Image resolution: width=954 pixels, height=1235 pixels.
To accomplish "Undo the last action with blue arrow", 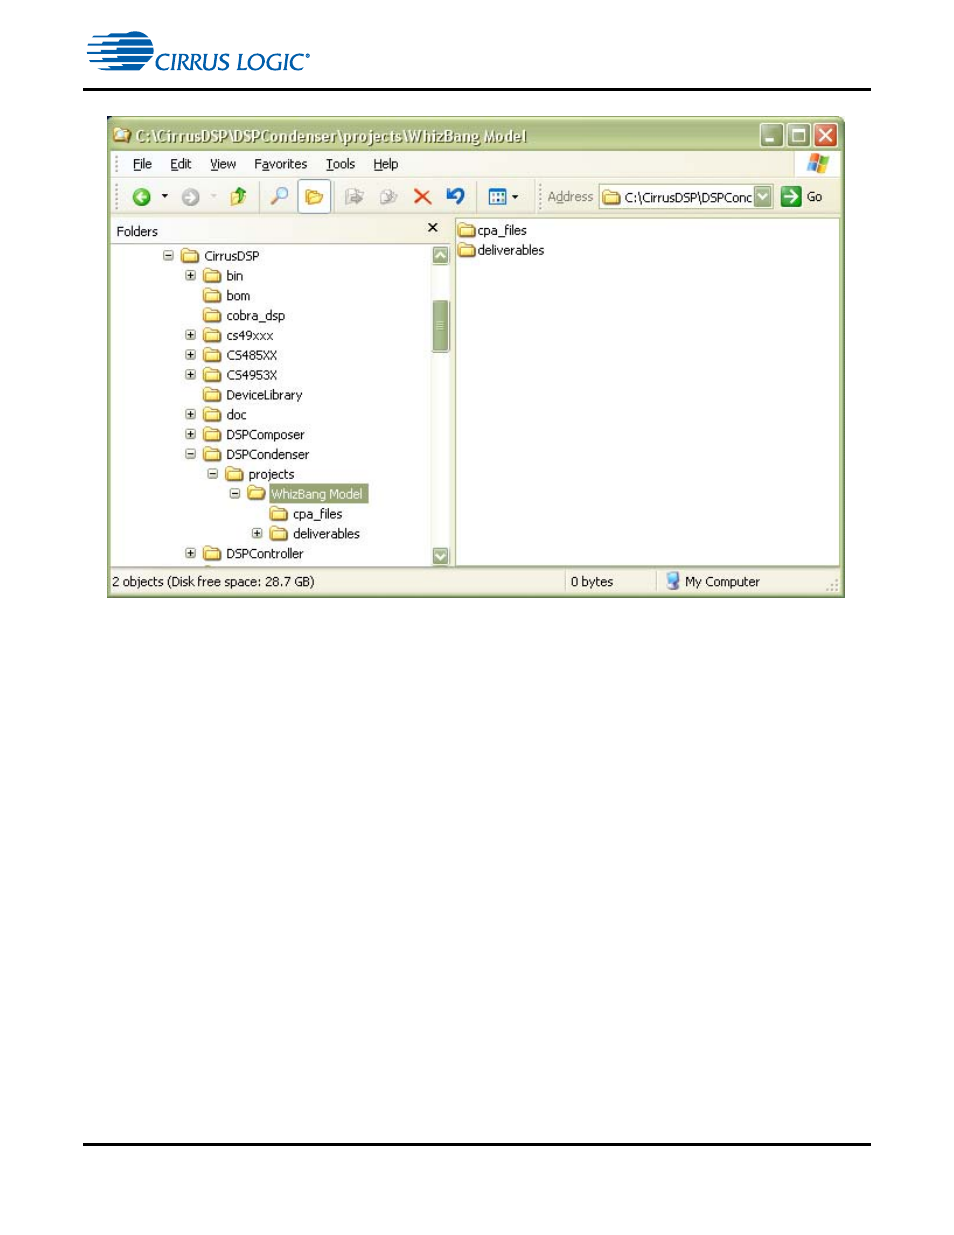I will 456,196.
